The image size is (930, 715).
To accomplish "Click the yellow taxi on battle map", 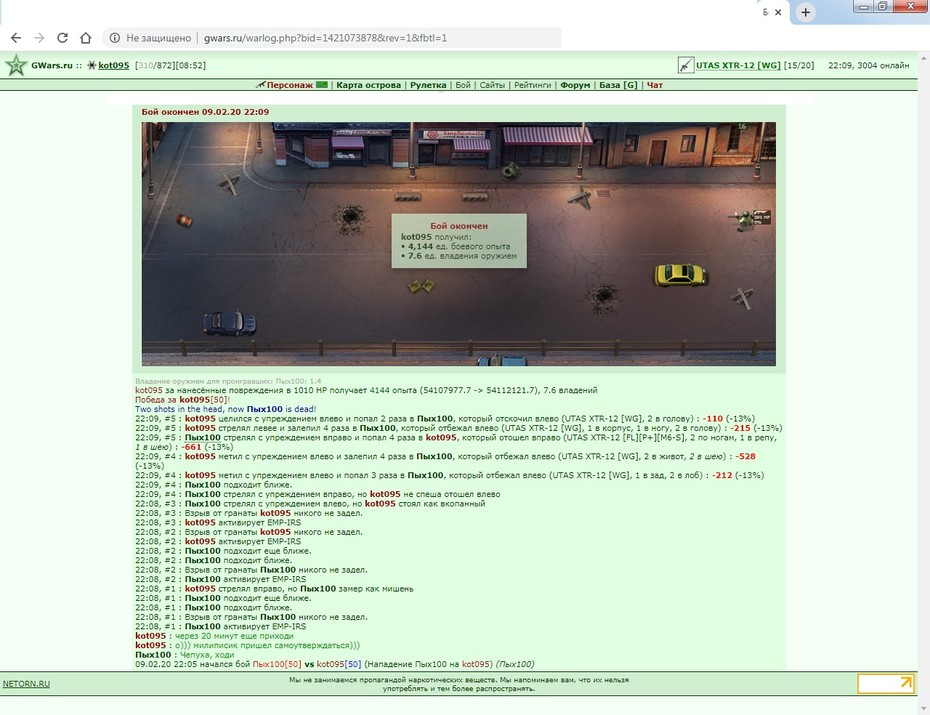I will pos(680,274).
